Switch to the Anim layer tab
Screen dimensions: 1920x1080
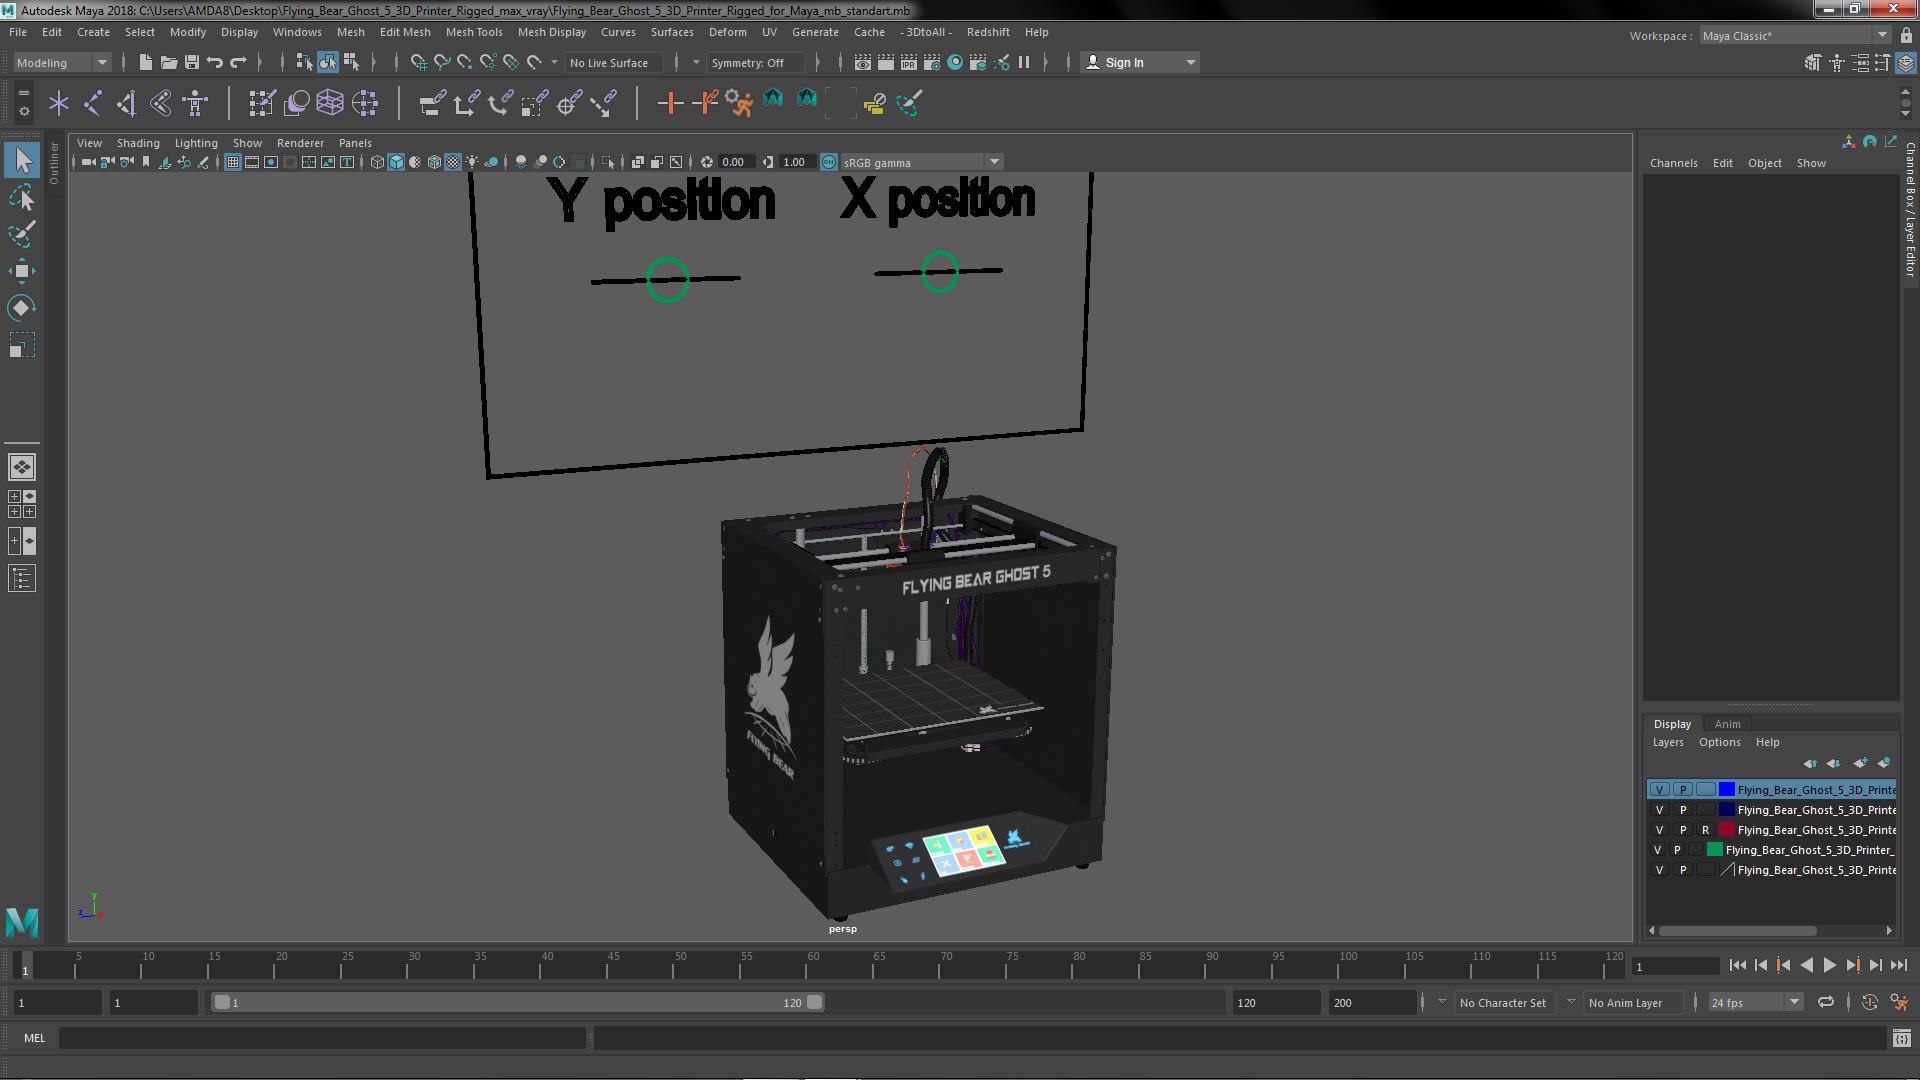1727,724
